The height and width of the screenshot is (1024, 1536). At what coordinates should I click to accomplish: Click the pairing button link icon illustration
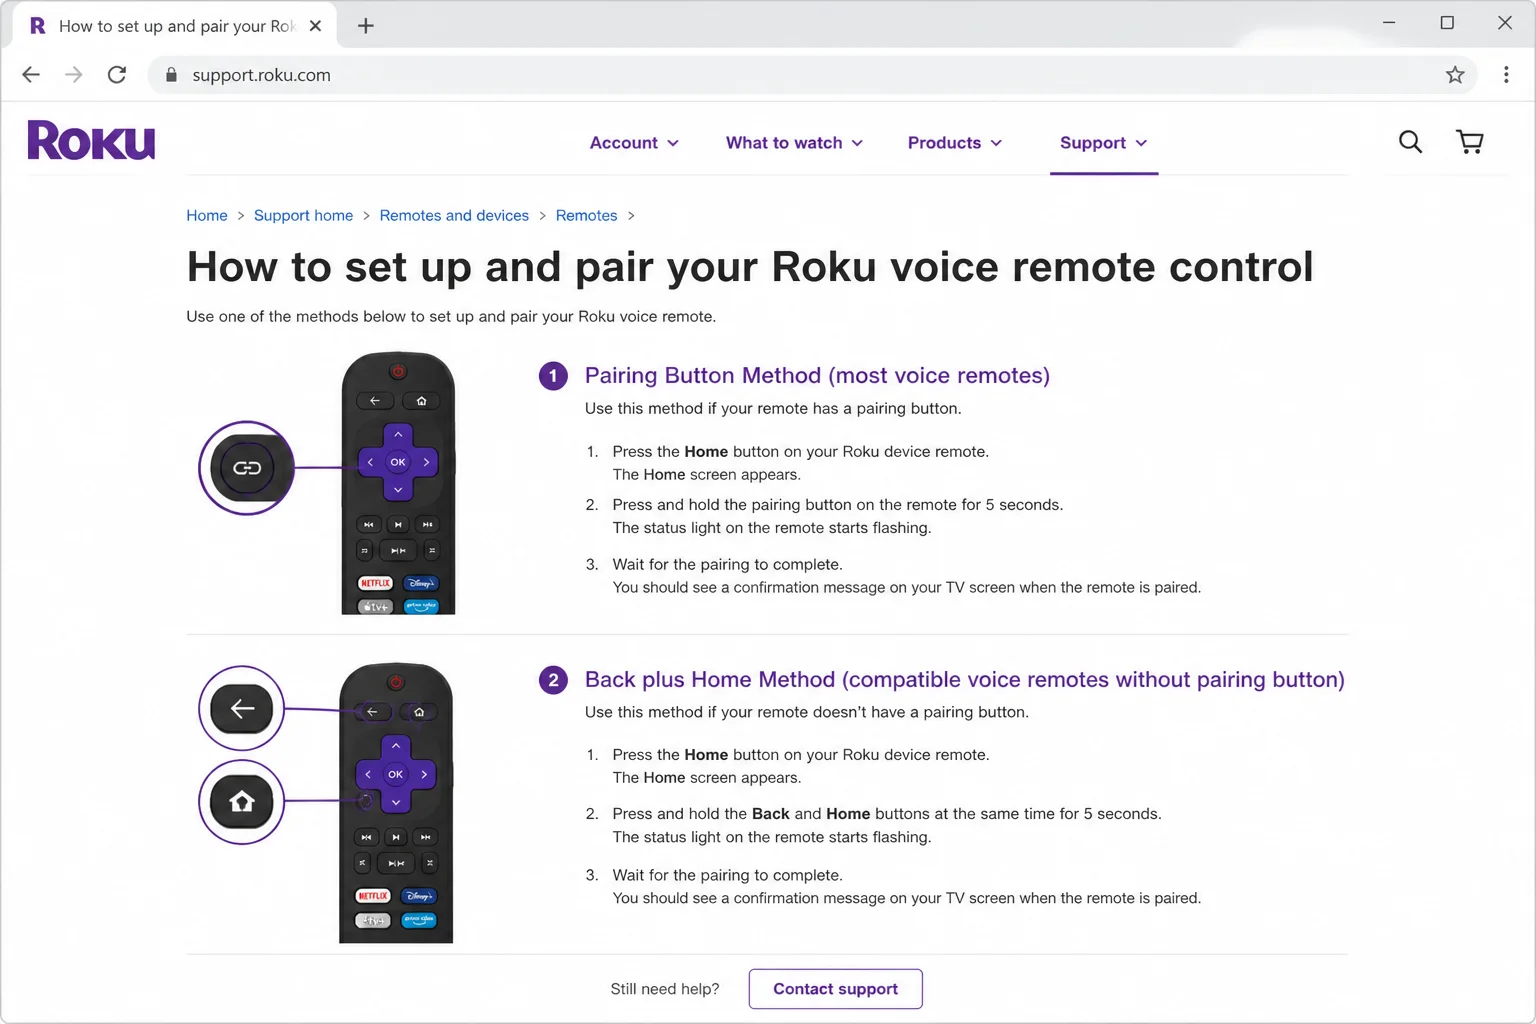pyautogui.click(x=247, y=468)
